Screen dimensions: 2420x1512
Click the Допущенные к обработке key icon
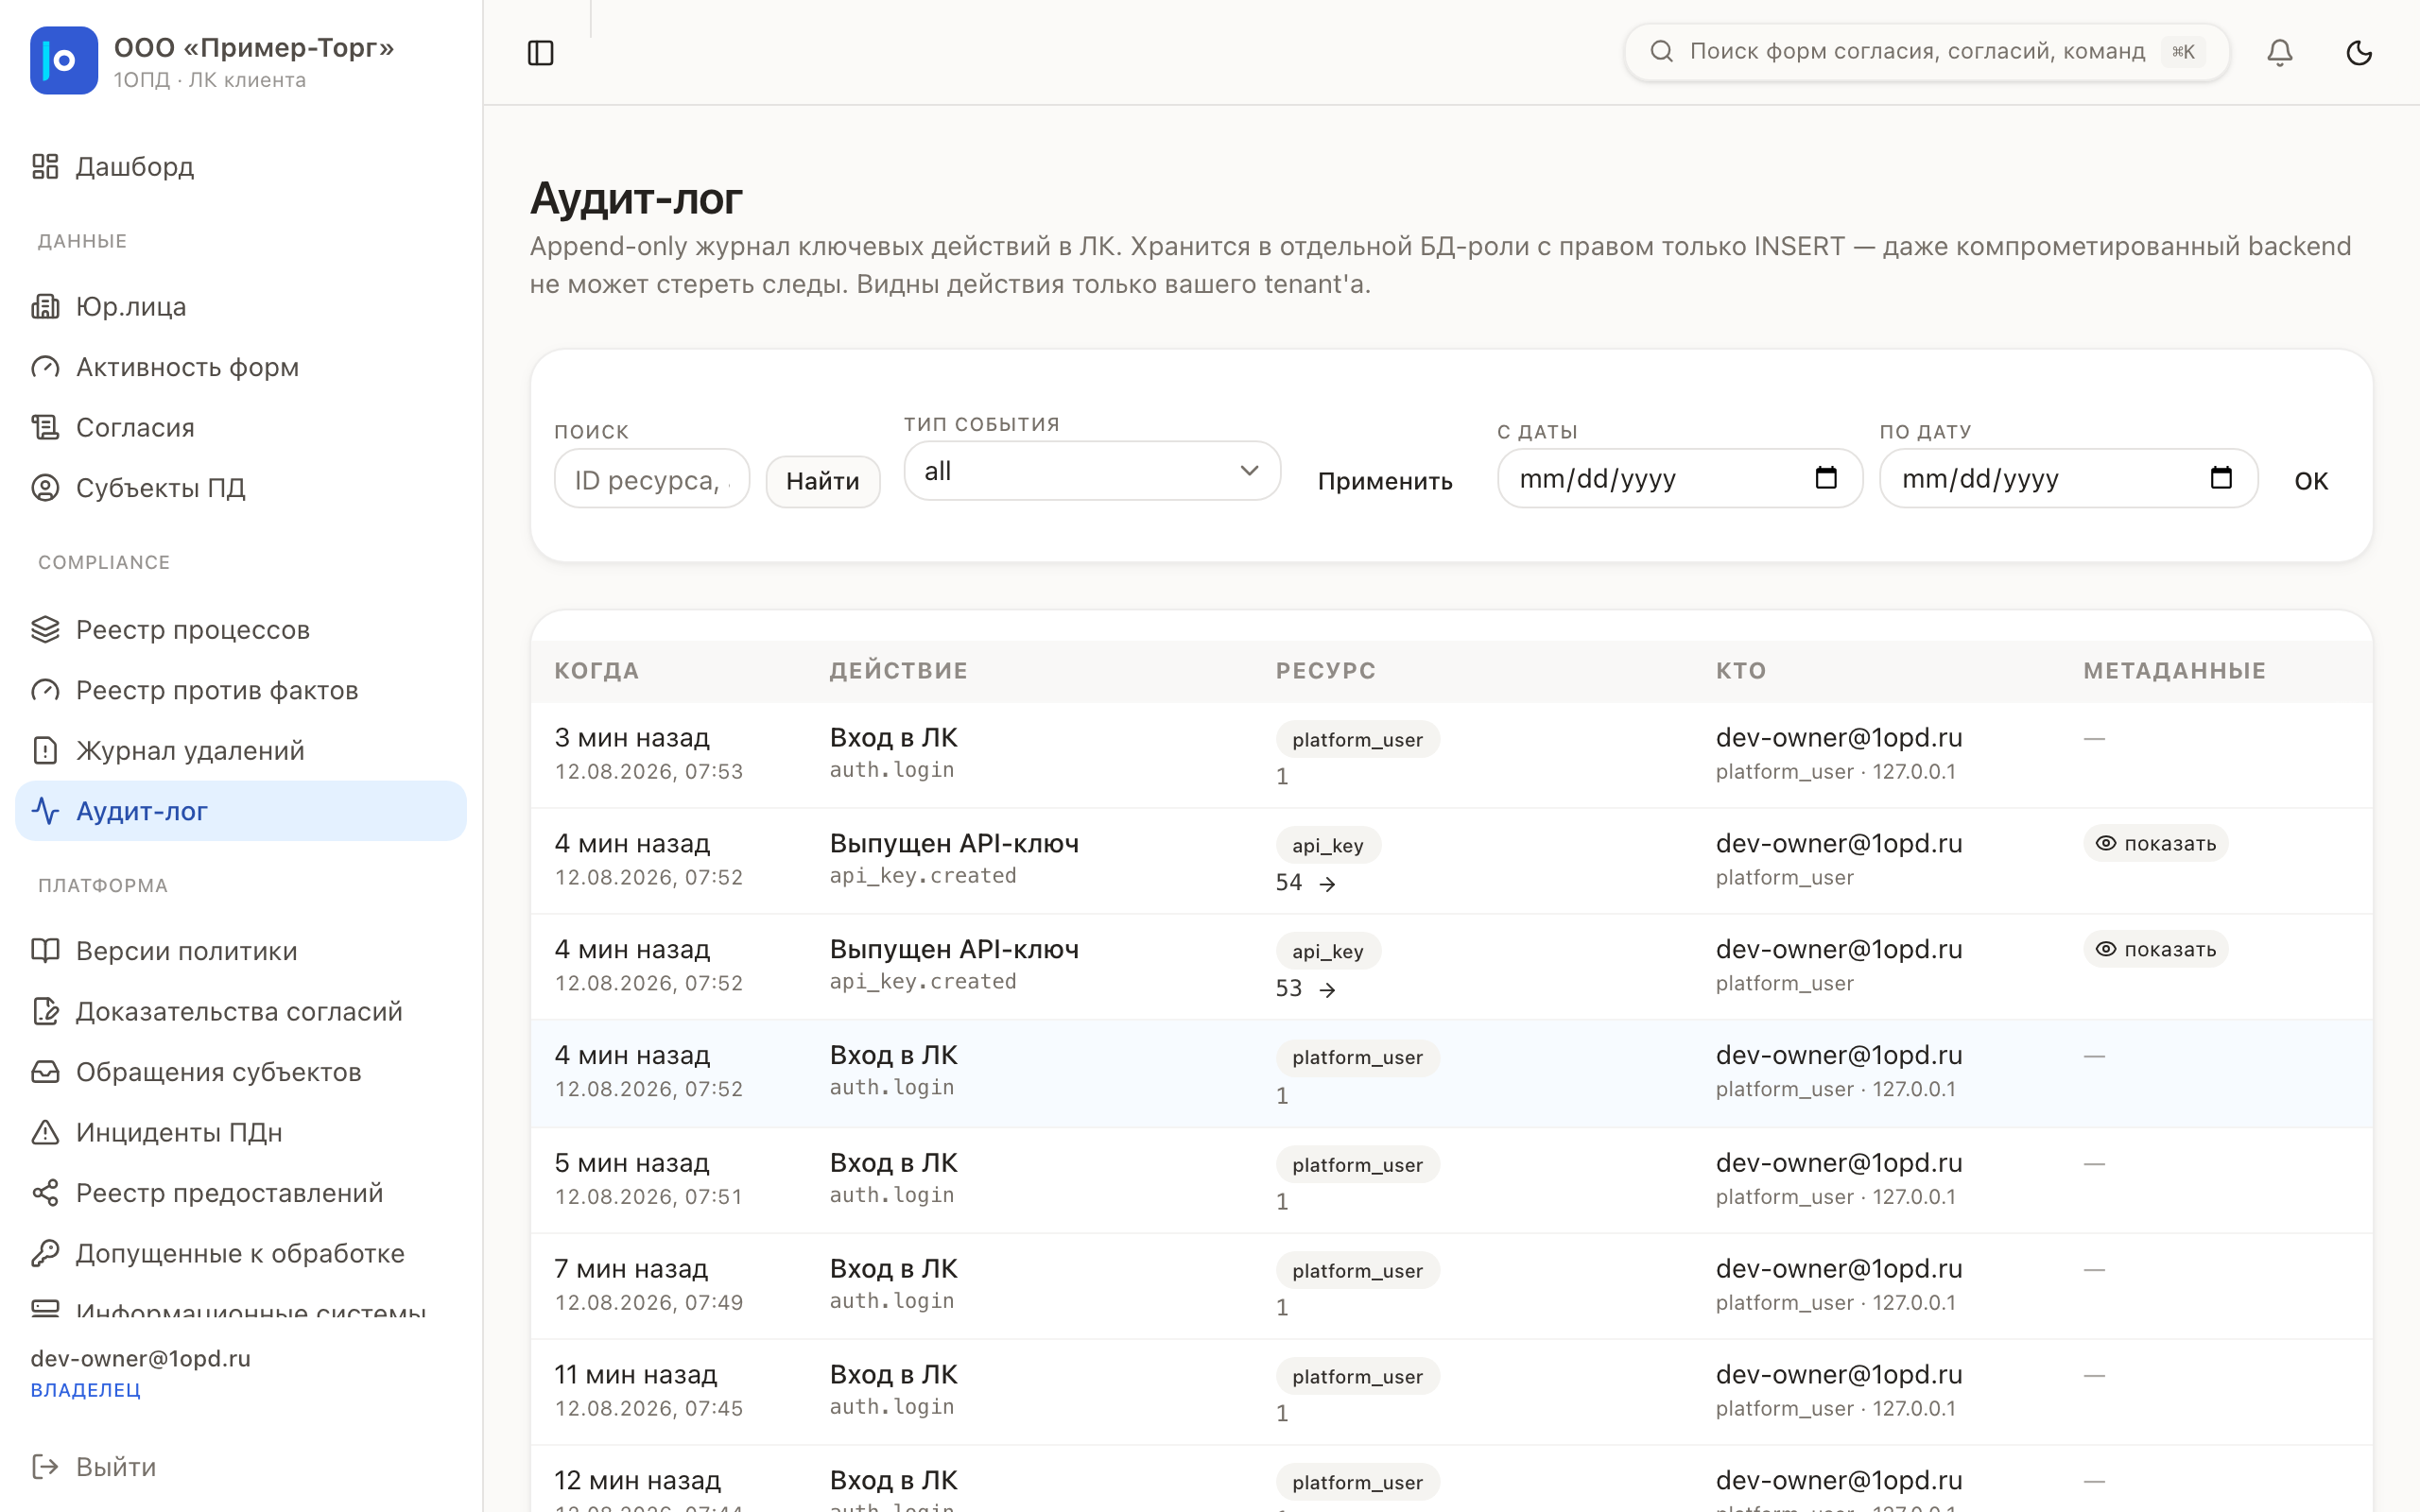click(x=45, y=1253)
